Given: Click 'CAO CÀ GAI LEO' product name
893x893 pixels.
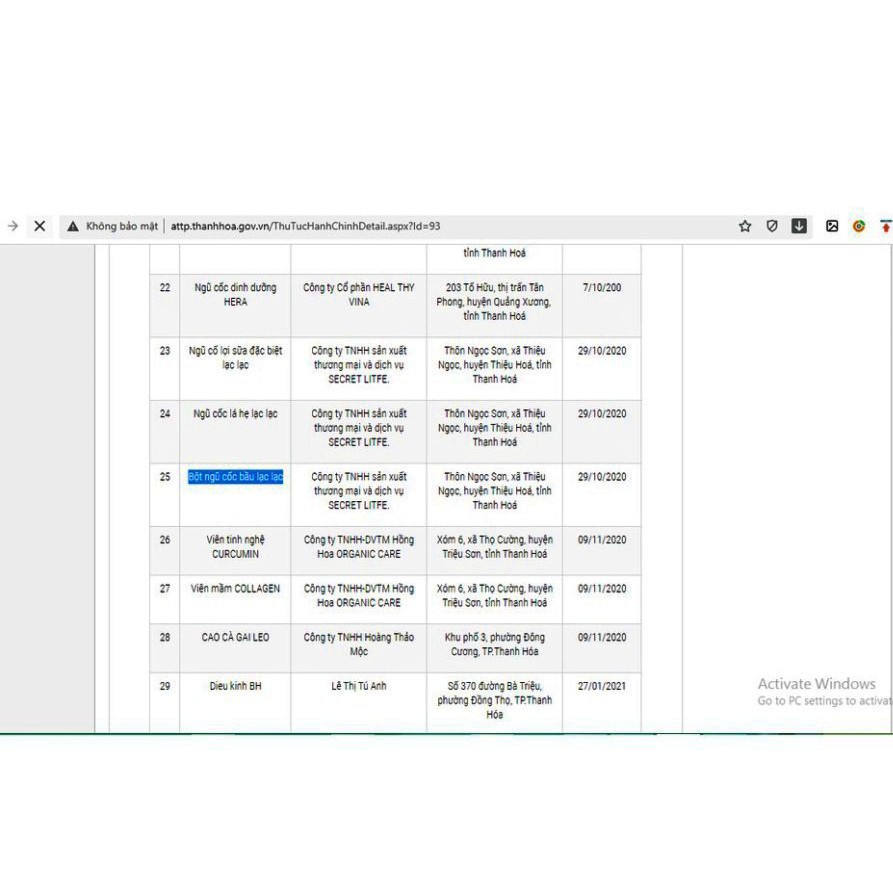Looking at the screenshot, I should (x=236, y=637).
